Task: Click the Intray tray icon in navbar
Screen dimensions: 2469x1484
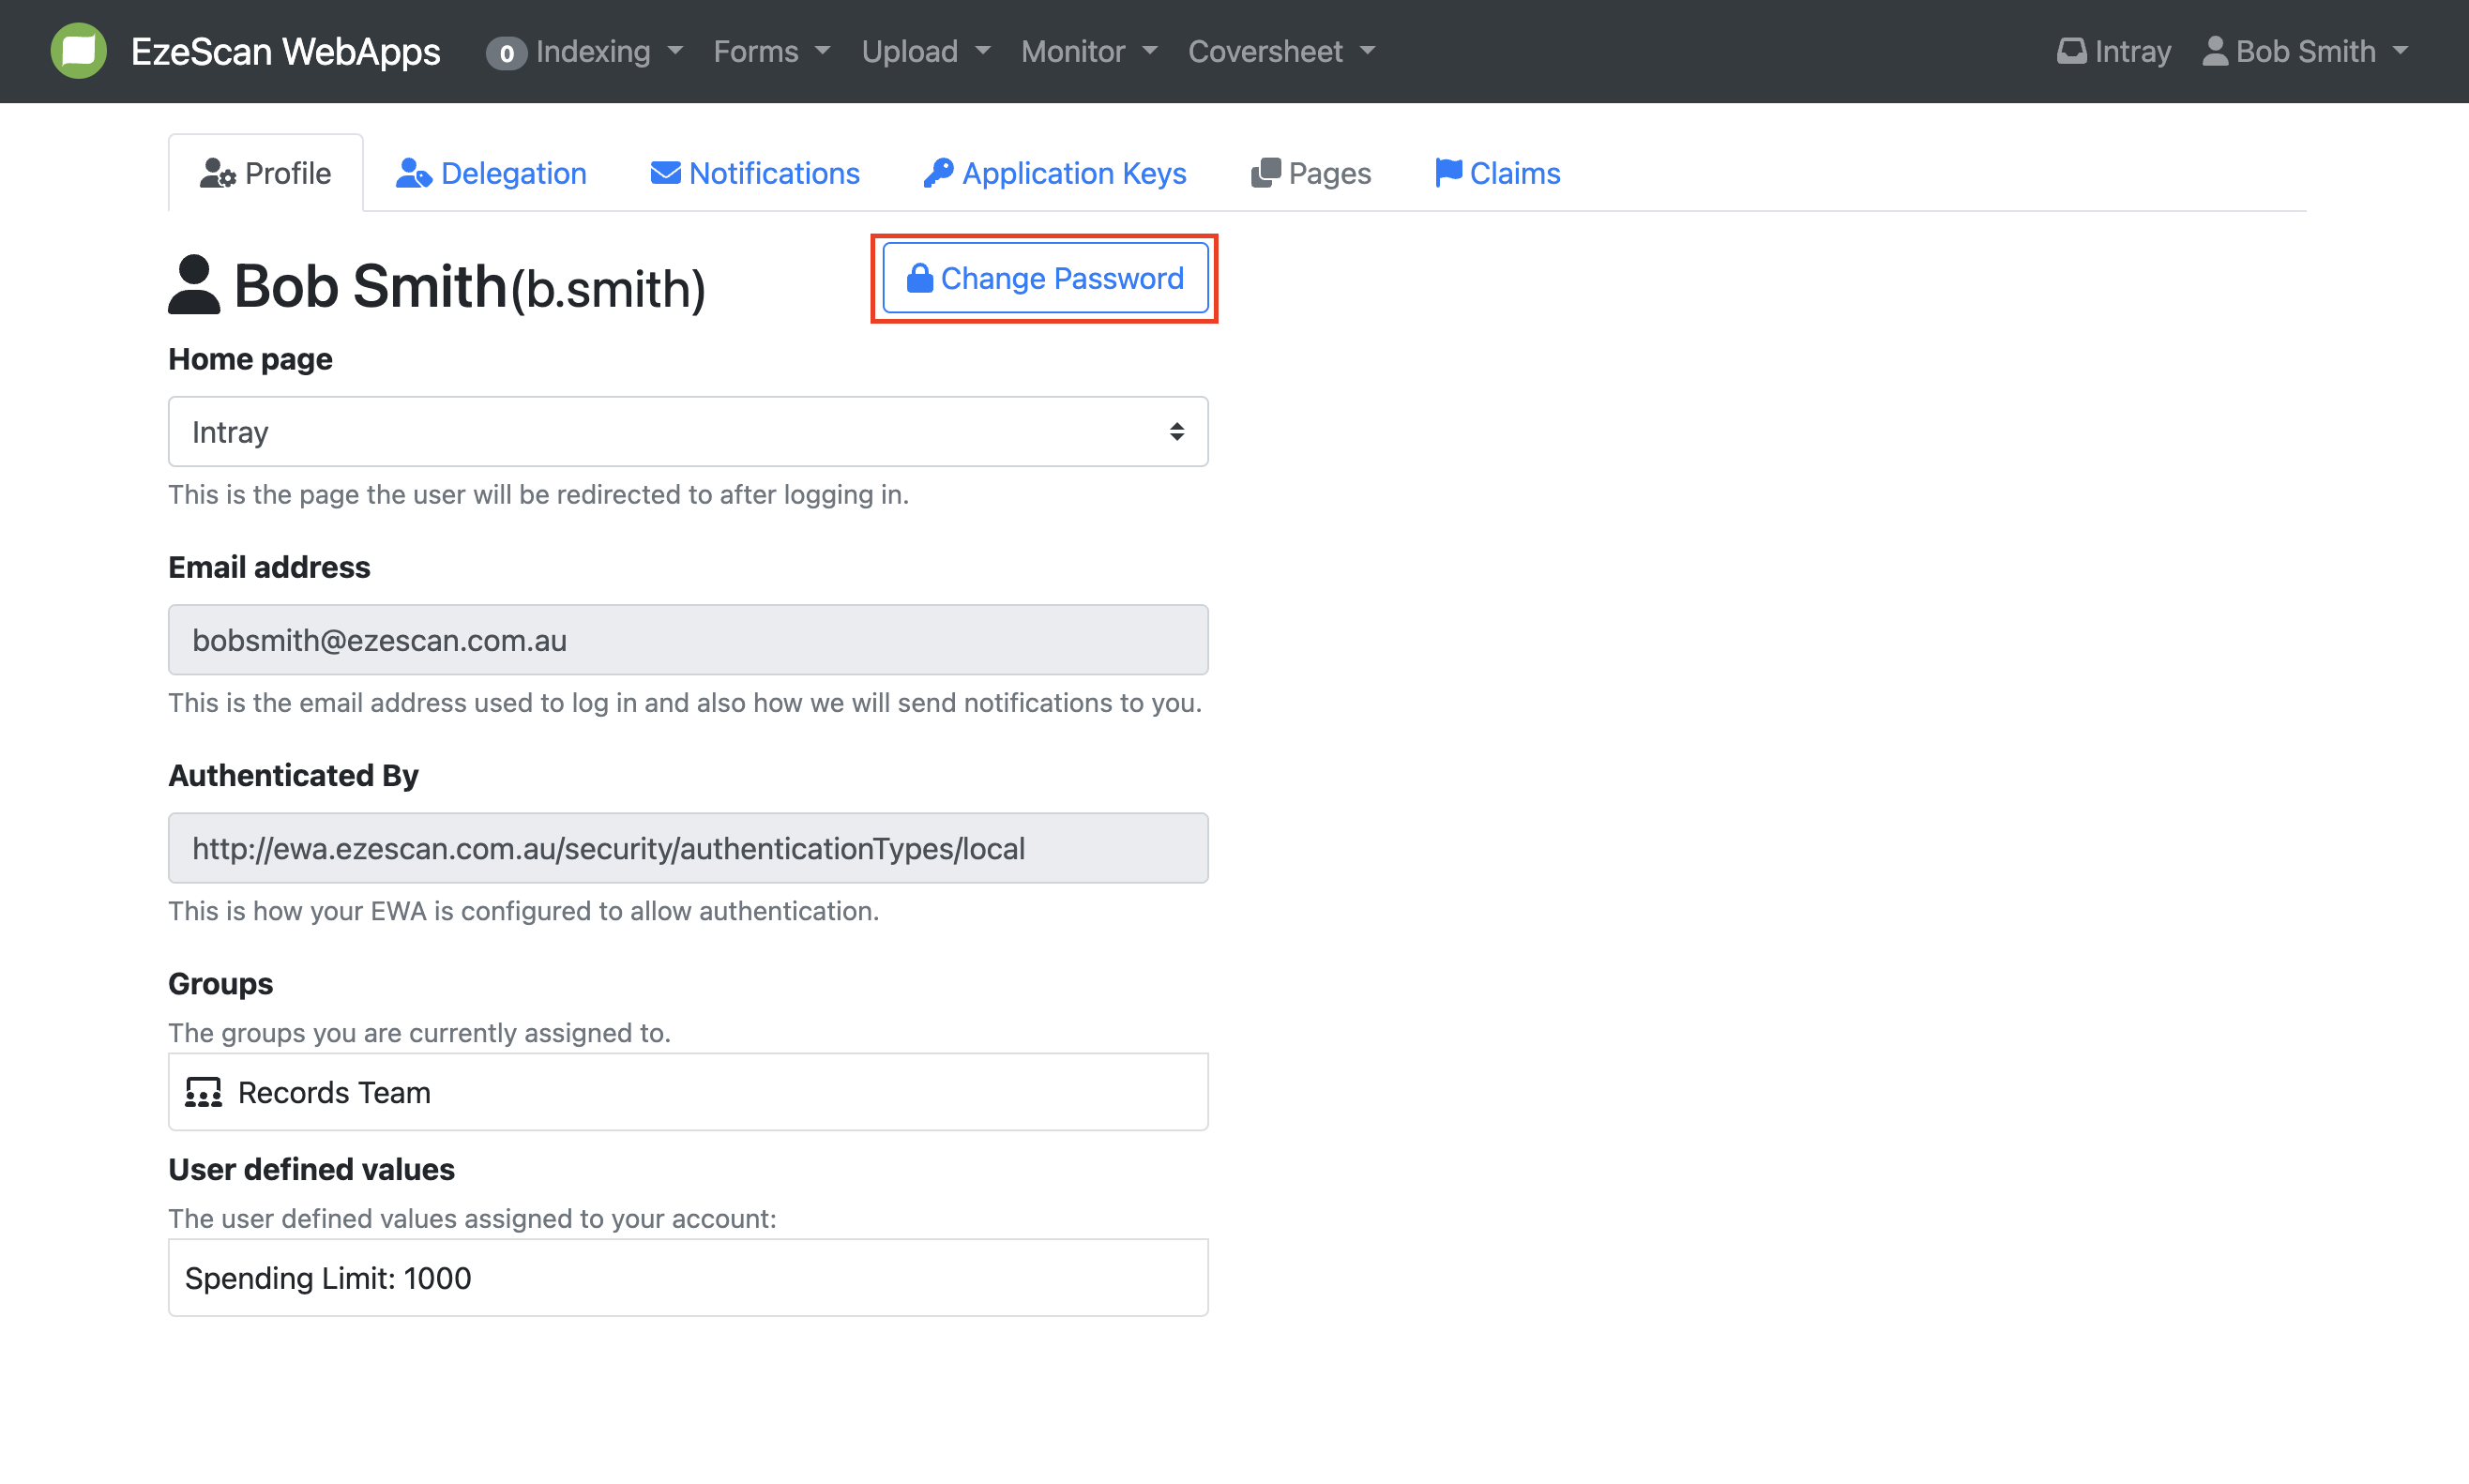Action: point(2071,51)
